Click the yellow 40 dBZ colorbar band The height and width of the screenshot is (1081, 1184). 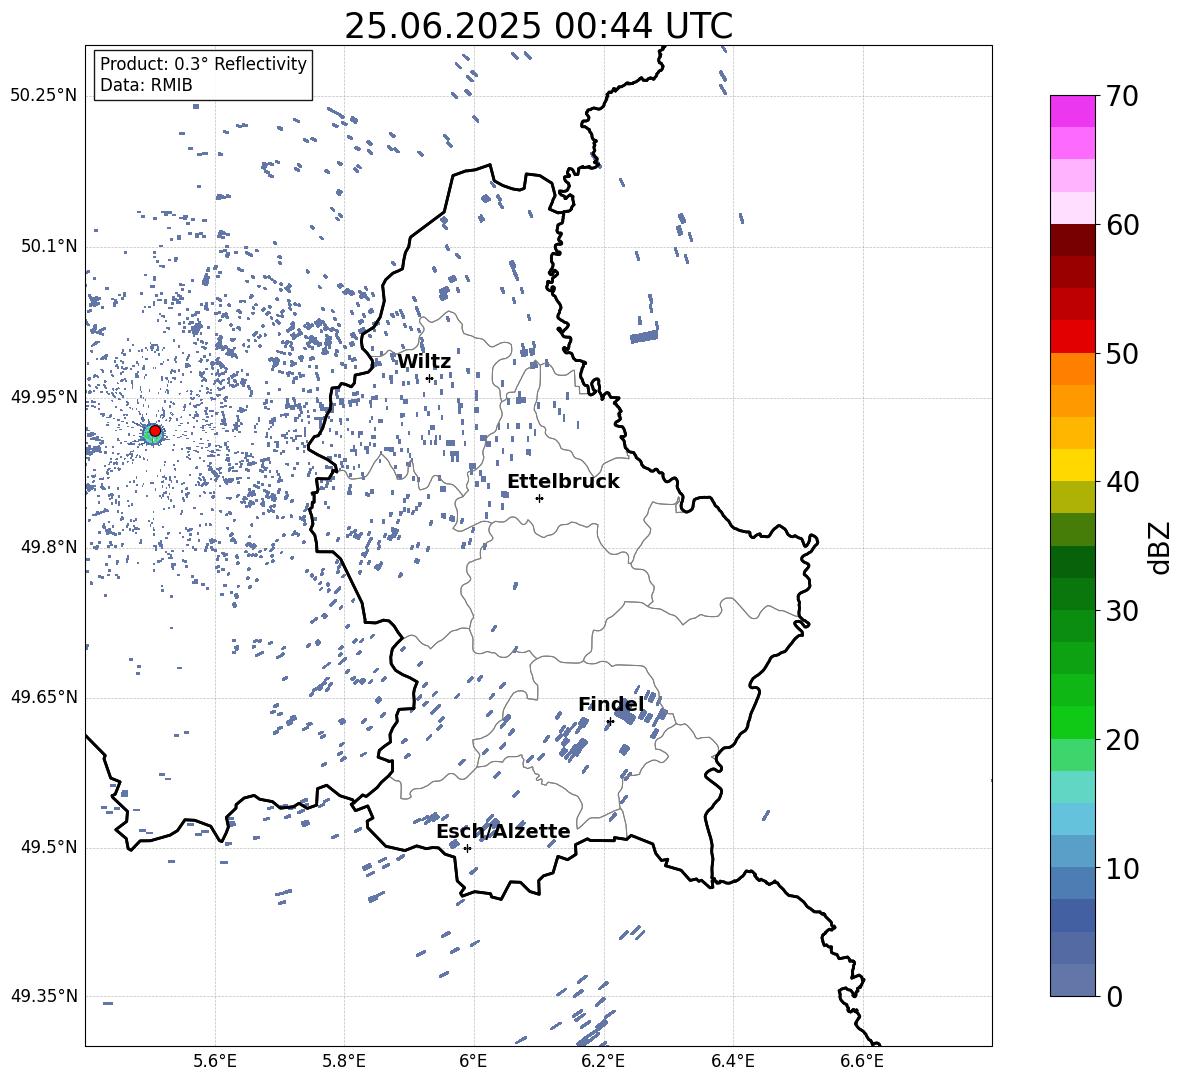[1072, 465]
